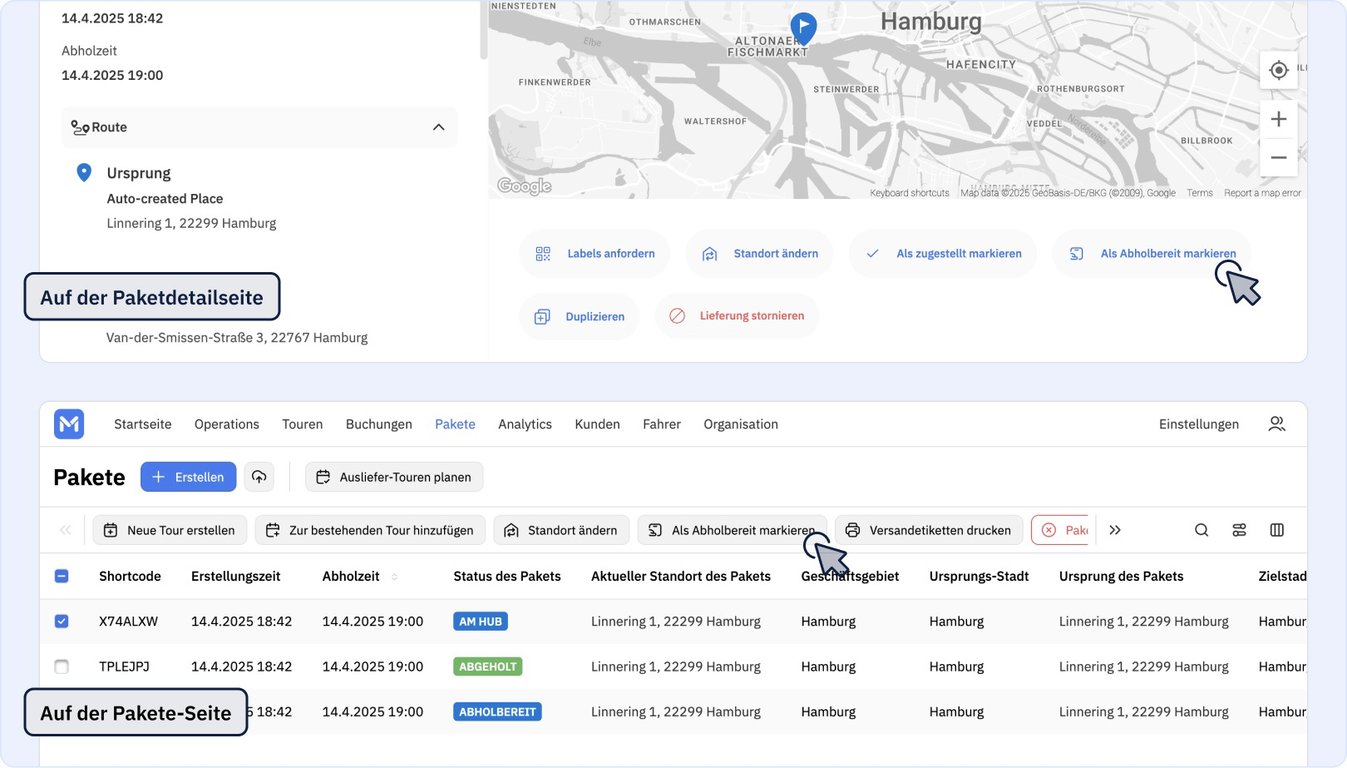
Task: Open the Kunden menu item
Action: [x=597, y=424]
